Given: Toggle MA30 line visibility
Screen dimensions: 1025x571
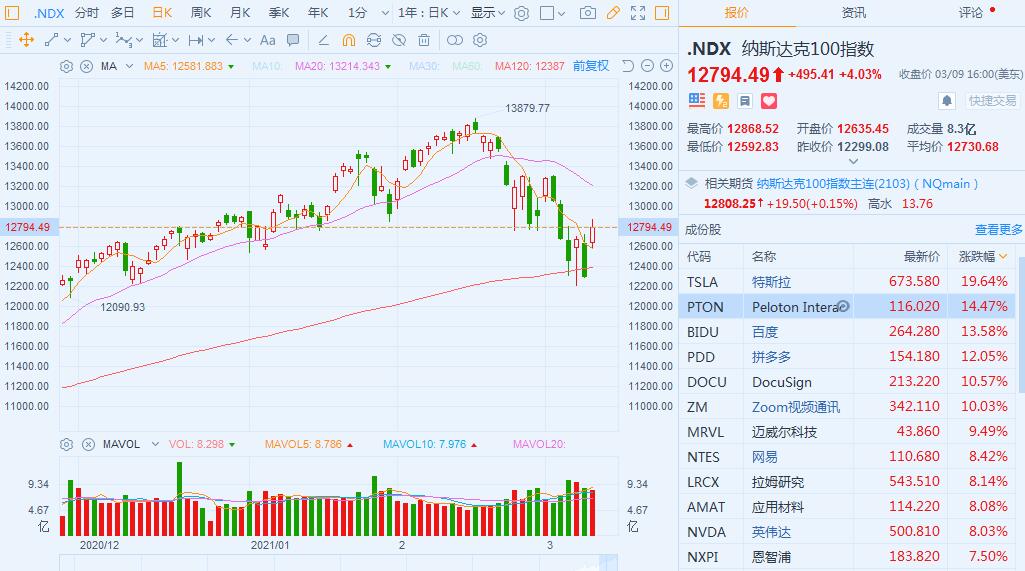Looking at the screenshot, I should pos(424,66).
